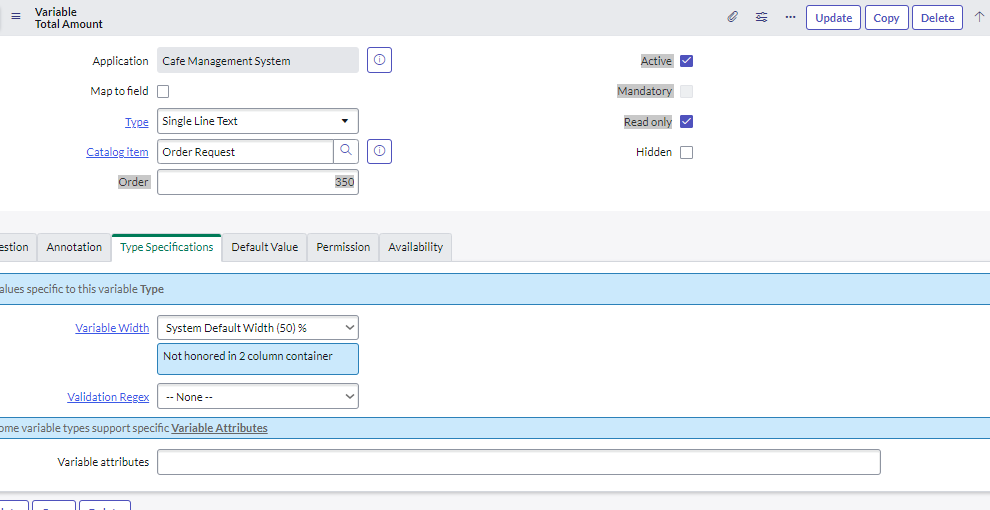
Task: Click the up arrow previous record icon
Action: [x=979, y=17]
